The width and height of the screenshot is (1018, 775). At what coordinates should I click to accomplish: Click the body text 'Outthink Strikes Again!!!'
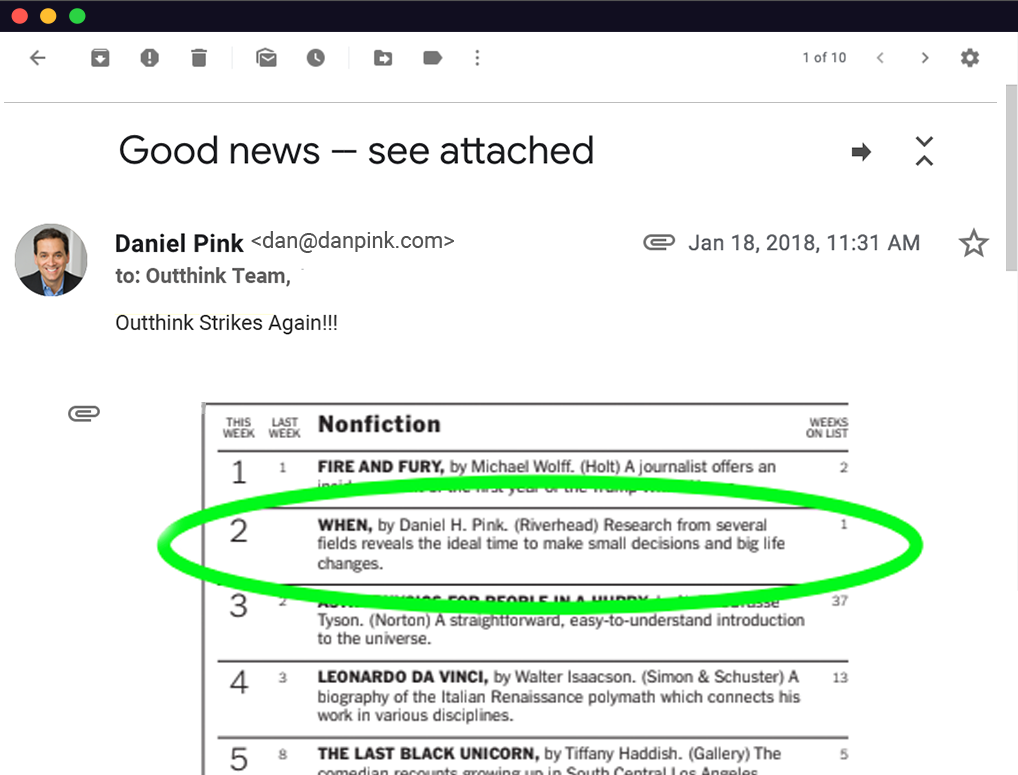pyautogui.click(x=227, y=323)
